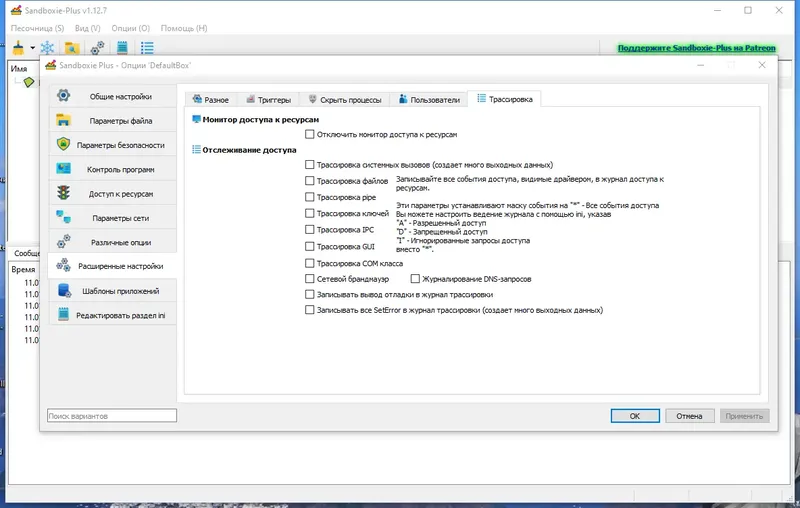Image resolution: width=800 pixels, height=508 pixels.
Task: Select the green sandbox item in main window tree
Action: click(29, 82)
